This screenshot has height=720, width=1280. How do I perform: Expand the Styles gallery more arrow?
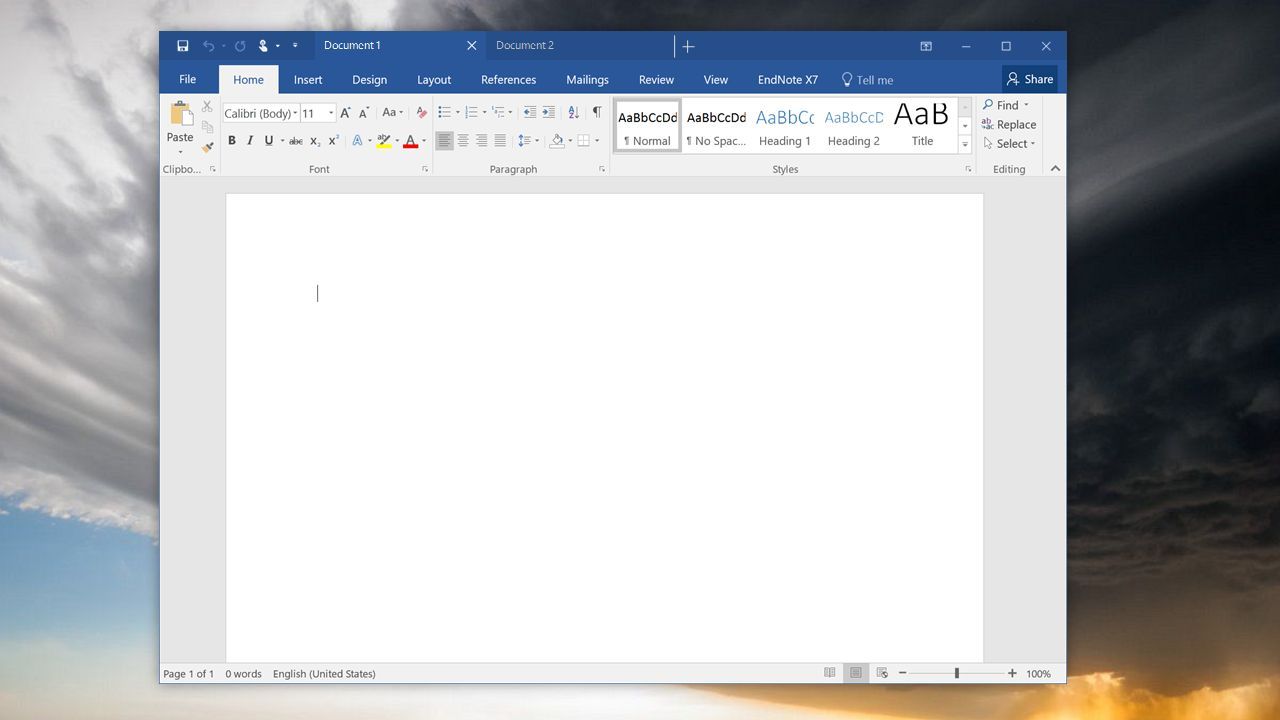tap(965, 145)
